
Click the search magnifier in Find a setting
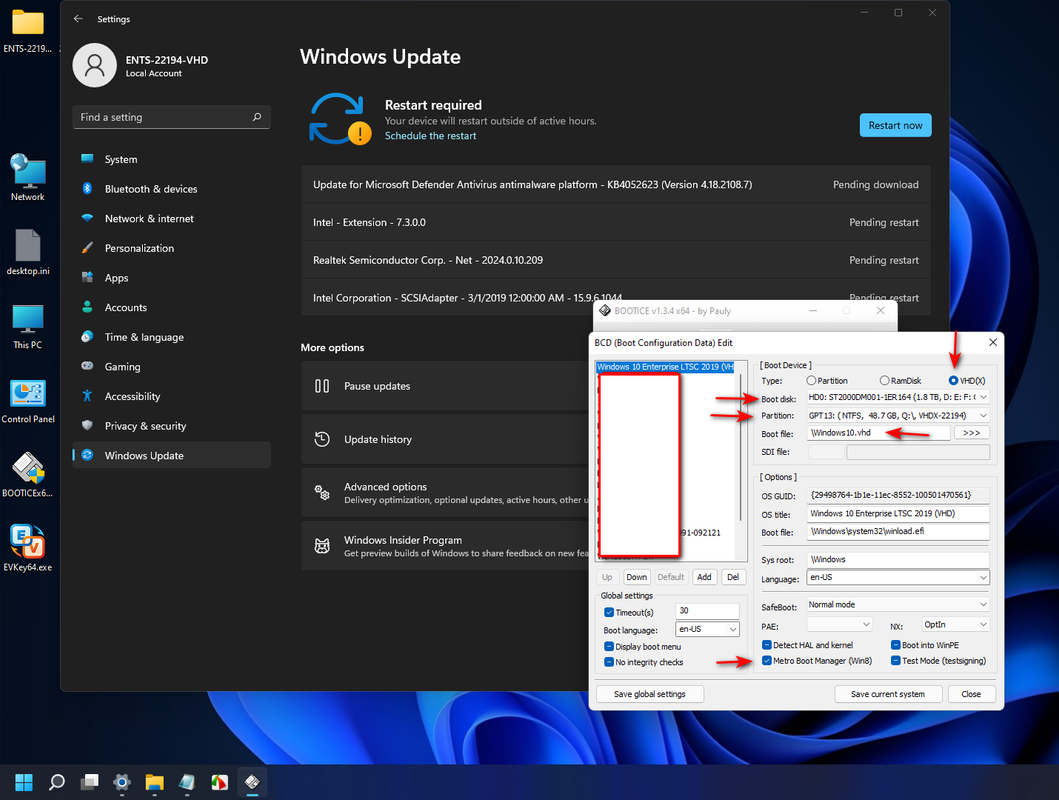click(257, 117)
